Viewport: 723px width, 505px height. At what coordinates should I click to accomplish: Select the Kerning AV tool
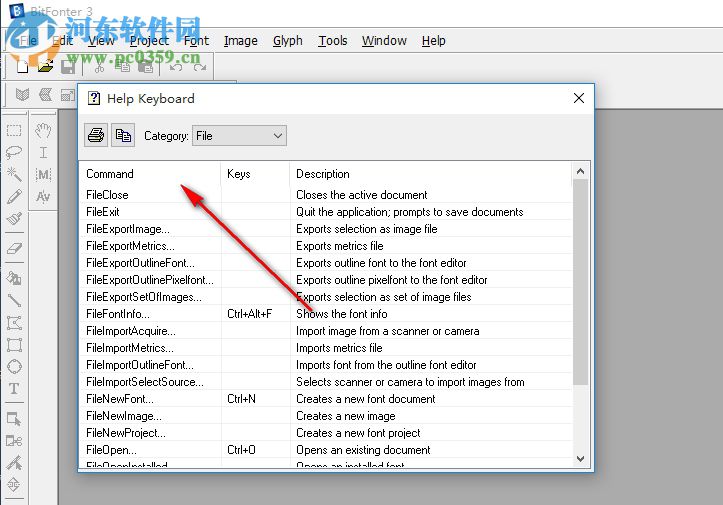pos(43,196)
